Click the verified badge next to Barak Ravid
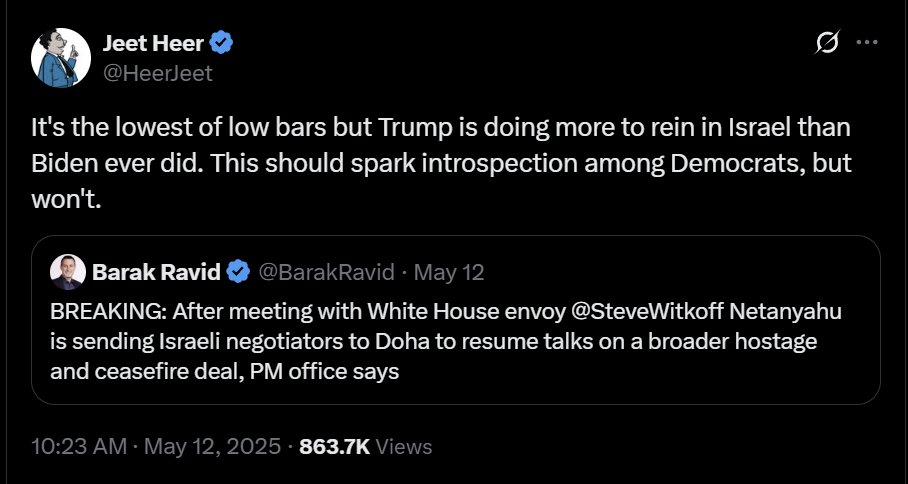Image resolution: width=908 pixels, height=484 pixels. tap(238, 272)
